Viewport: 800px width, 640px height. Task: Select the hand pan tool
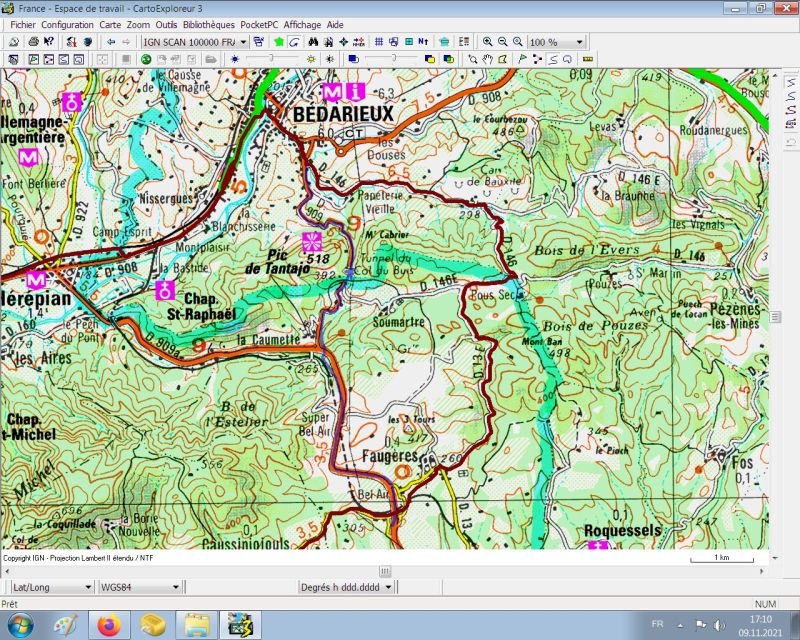coord(488,59)
